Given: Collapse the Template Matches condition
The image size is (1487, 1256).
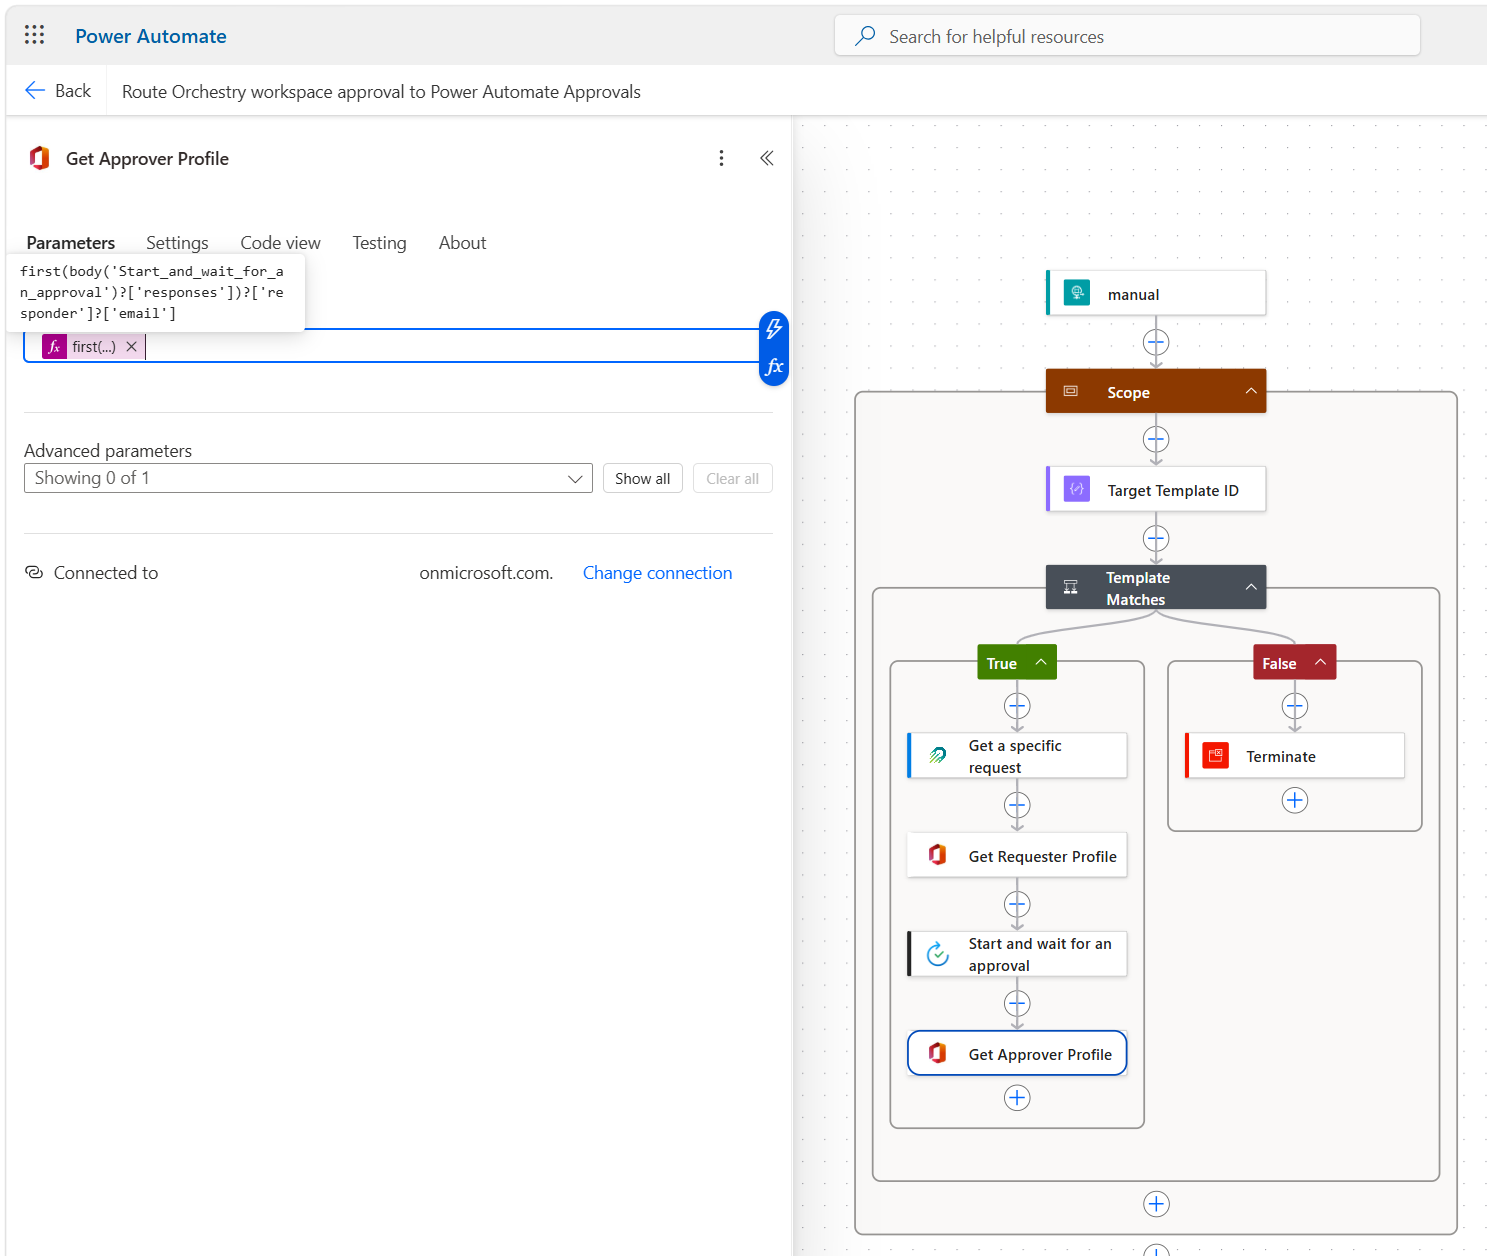Looking at the screenshot, I should (1251, 587).
